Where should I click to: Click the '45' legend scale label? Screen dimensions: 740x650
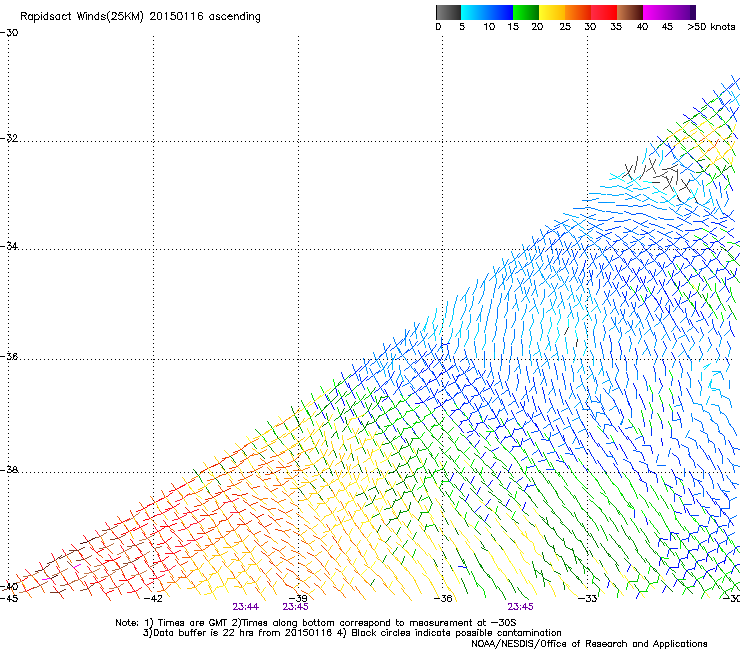(x=667, y=27)
